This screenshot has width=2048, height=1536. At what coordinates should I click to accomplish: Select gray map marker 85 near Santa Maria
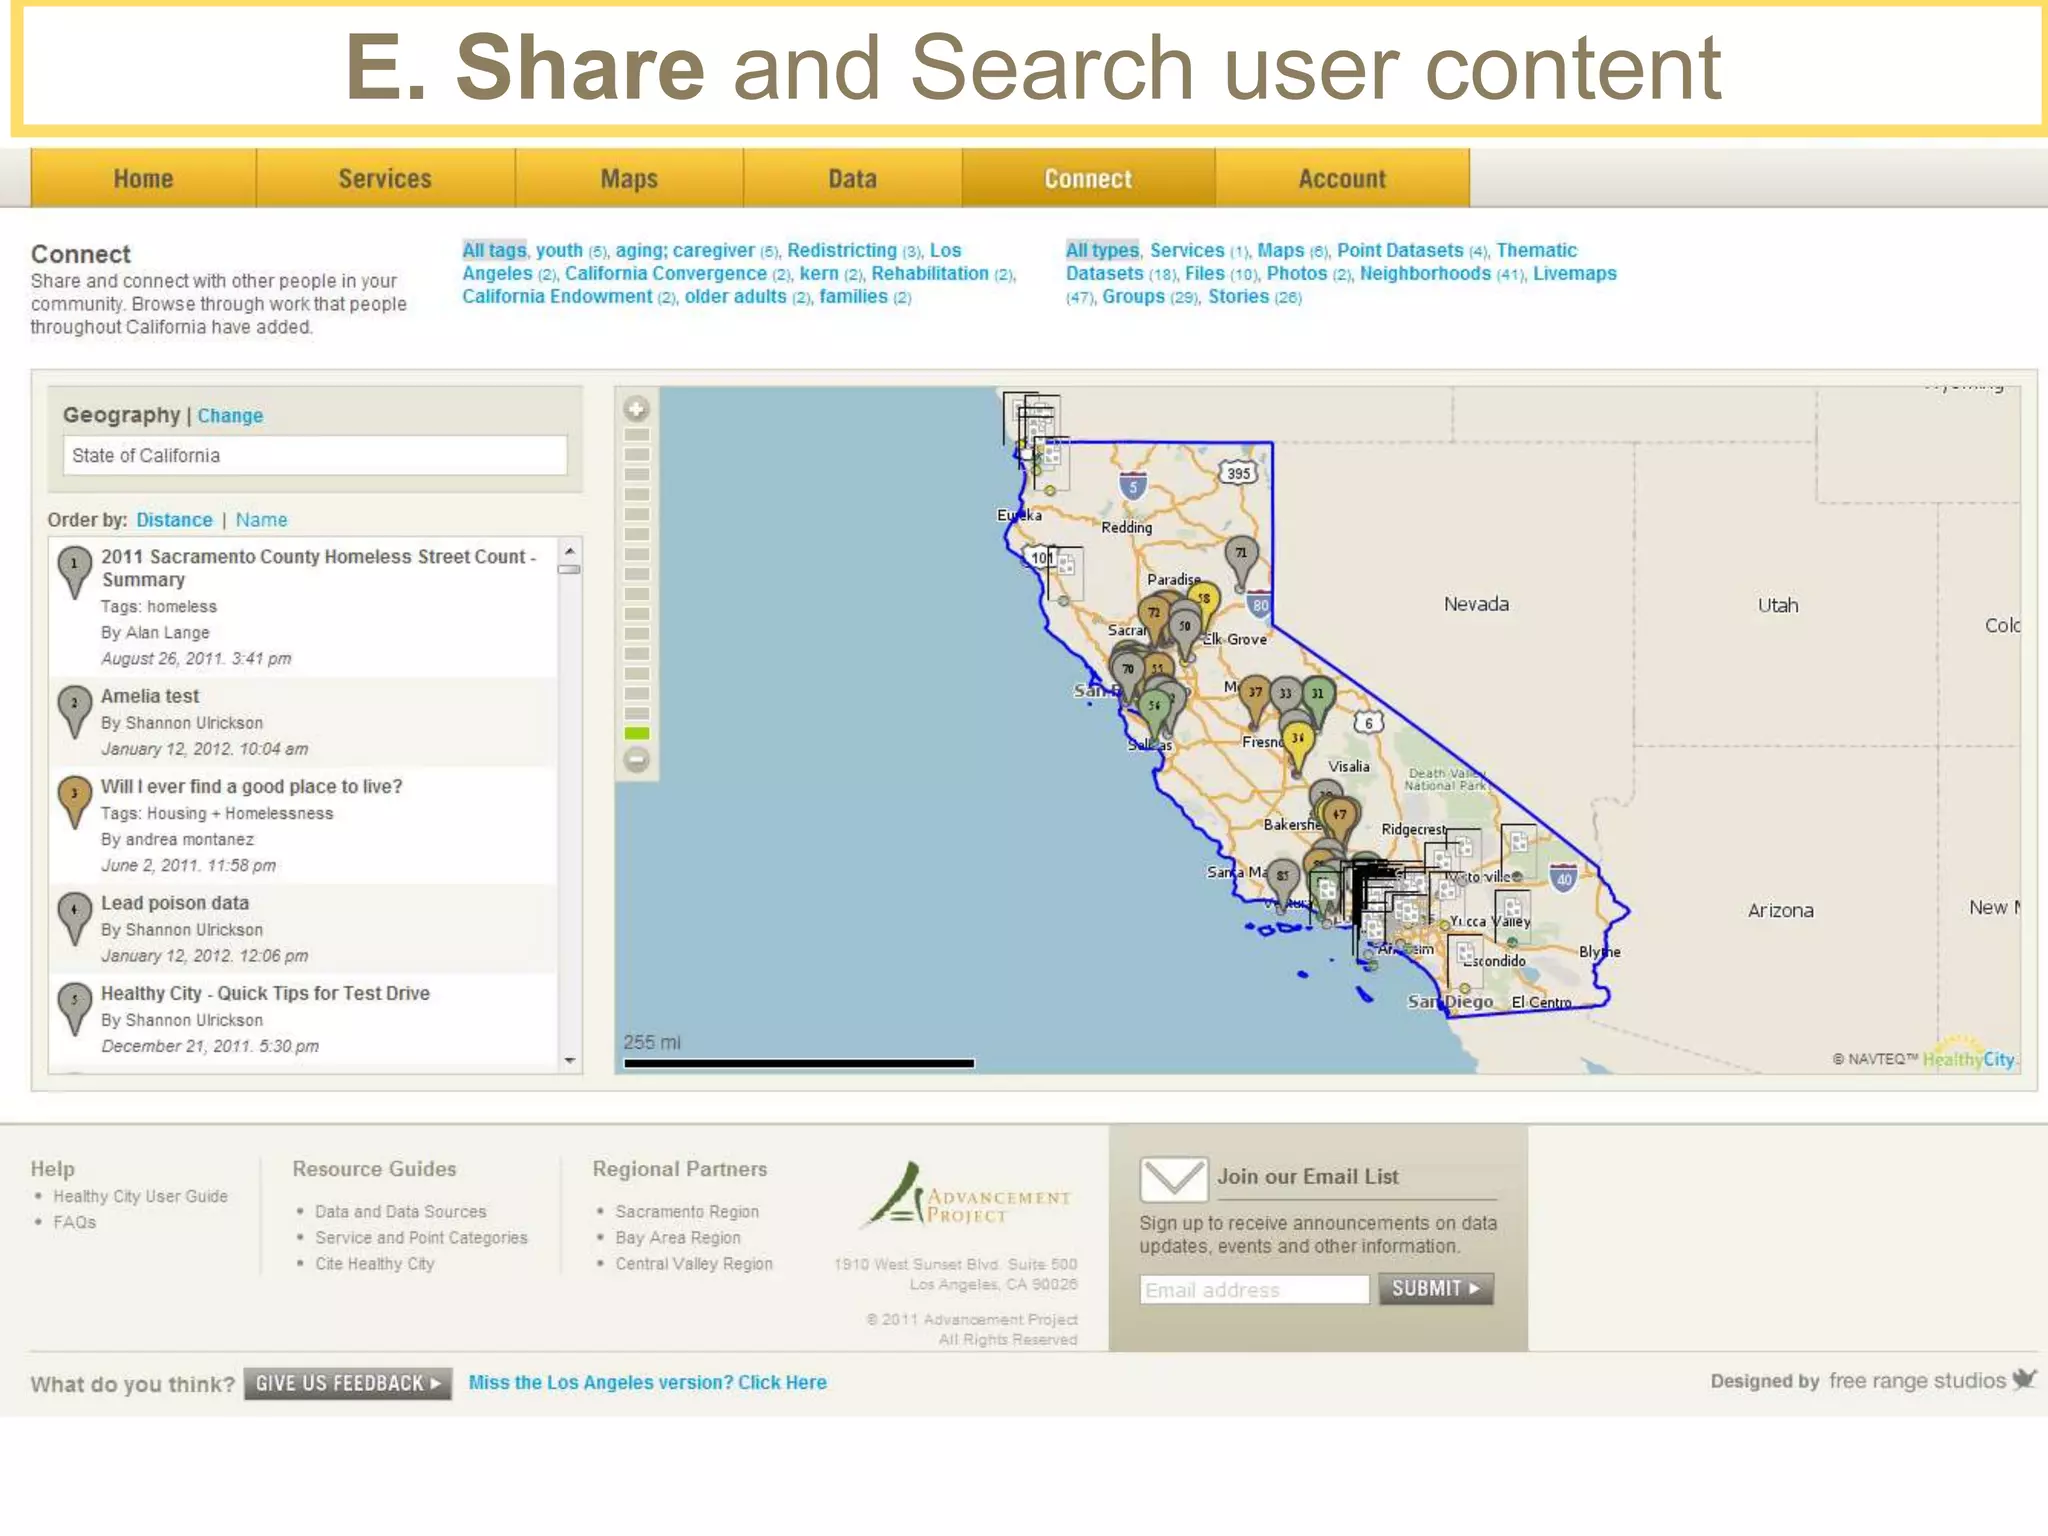click(x=1282, y=880)
